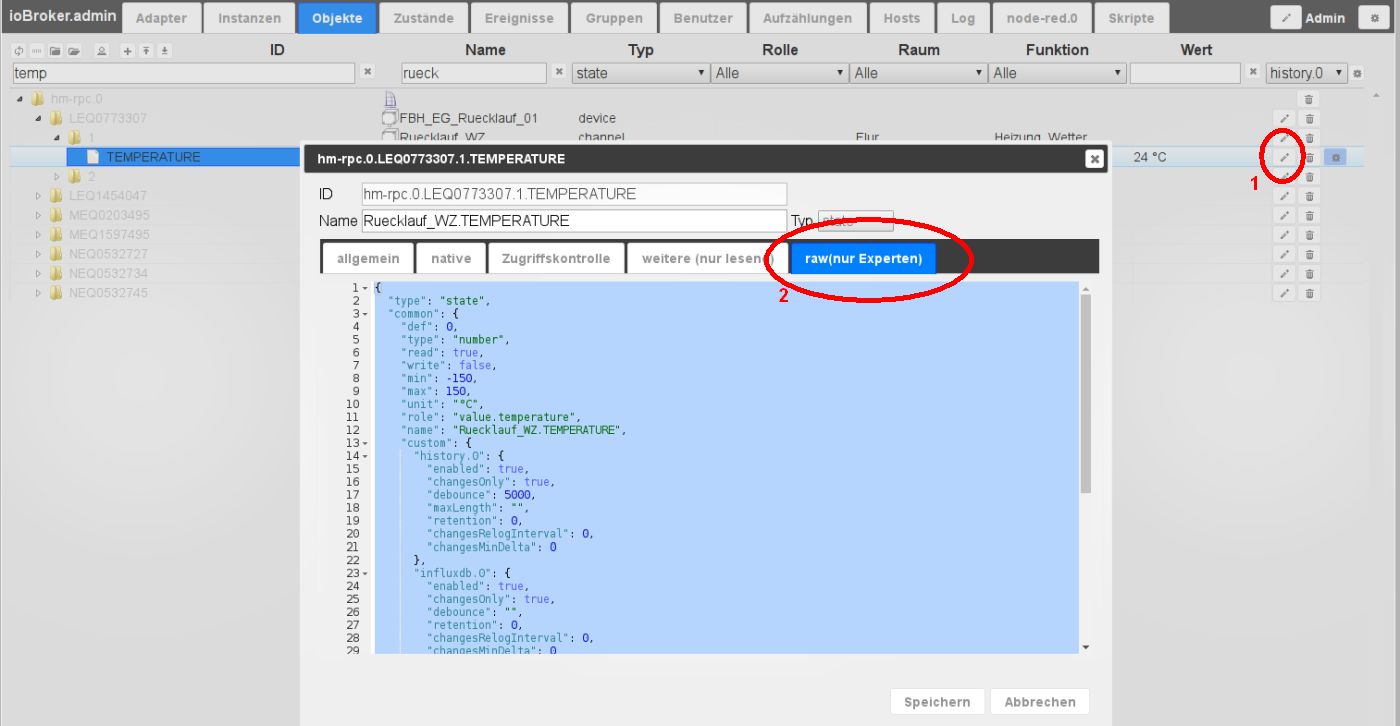This screenshot has width=1400, height=726.
Task: Delete the MEQ1597495 object
Action: click(1309, 235)
